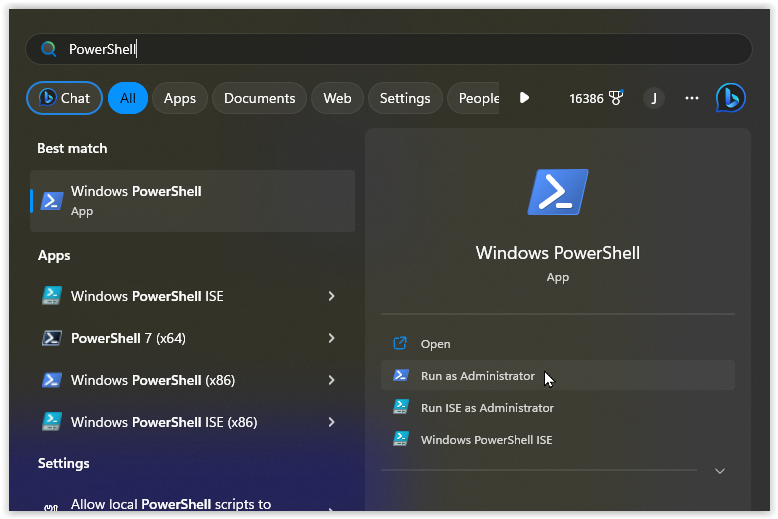Click the J user account avatar

pyautogui.click(x=654, y=98)
